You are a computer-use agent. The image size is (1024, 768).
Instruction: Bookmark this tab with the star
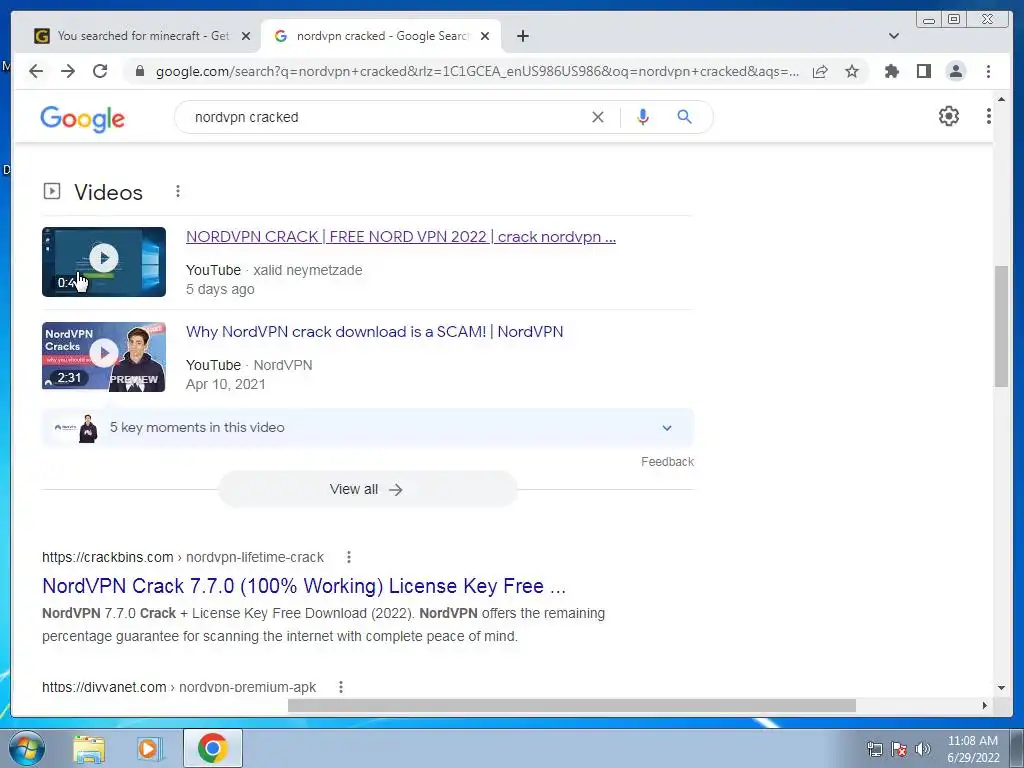[x=852, y=71]
